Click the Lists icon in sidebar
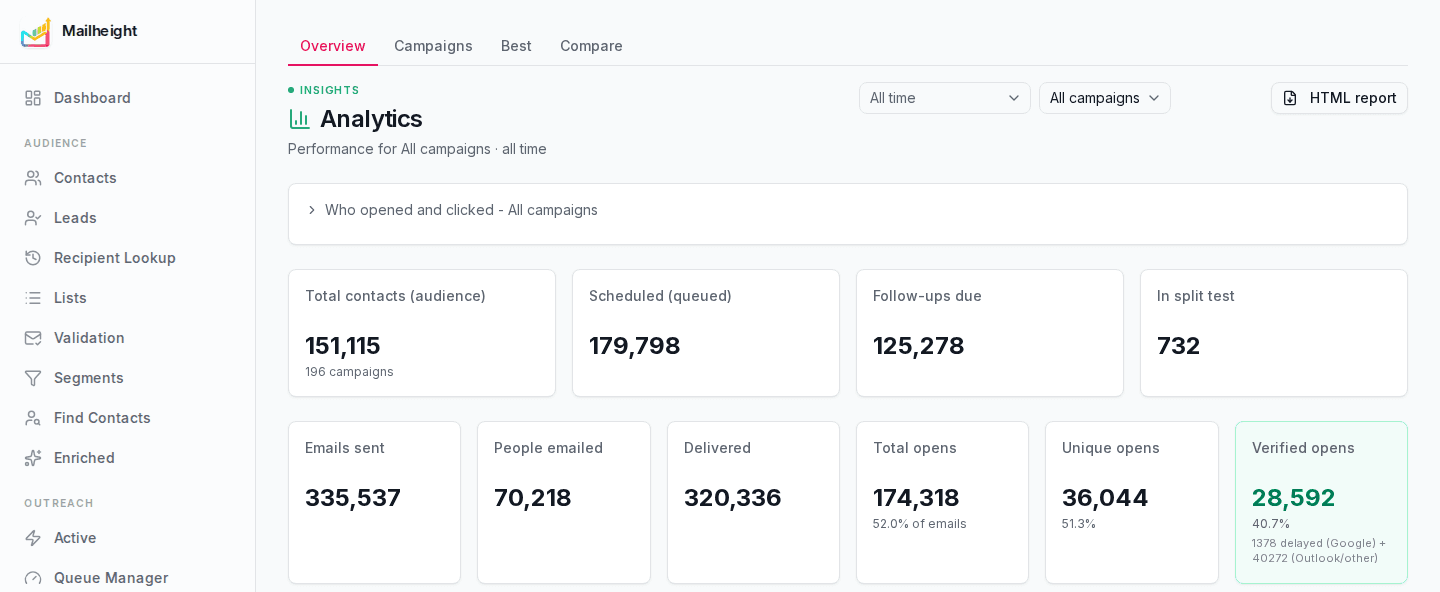The width and height of the screenshot is (1440, 592). coord(33,298)
